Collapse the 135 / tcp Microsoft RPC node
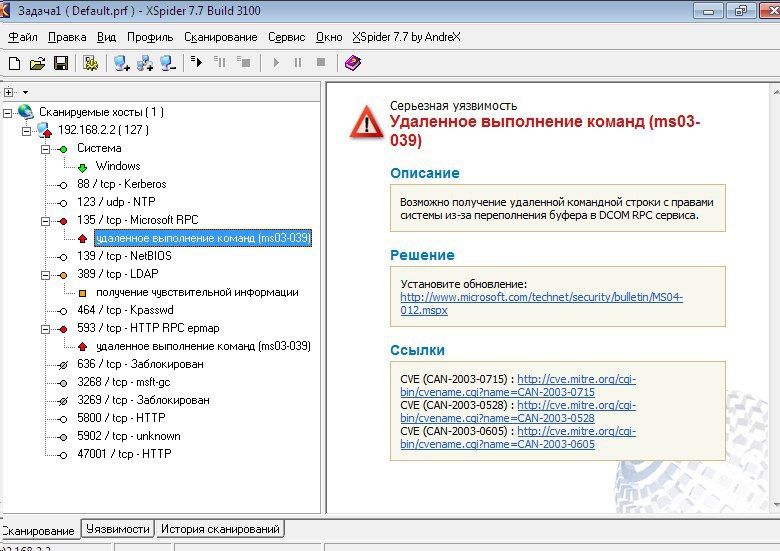This screenshot has height=551, width=780. [x=45, y=221]
